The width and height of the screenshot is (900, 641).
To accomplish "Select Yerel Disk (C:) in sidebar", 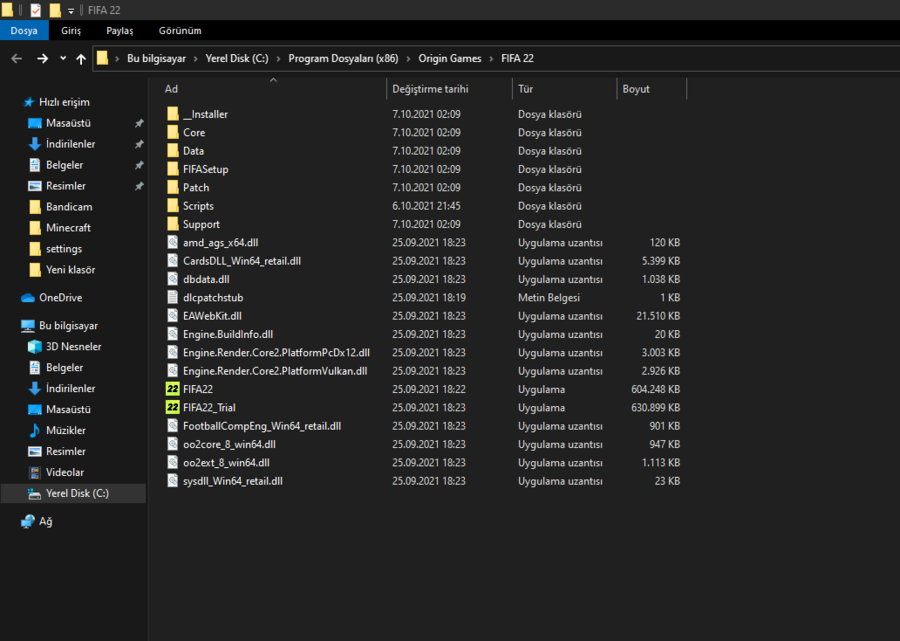I will [x=76, y=493].
